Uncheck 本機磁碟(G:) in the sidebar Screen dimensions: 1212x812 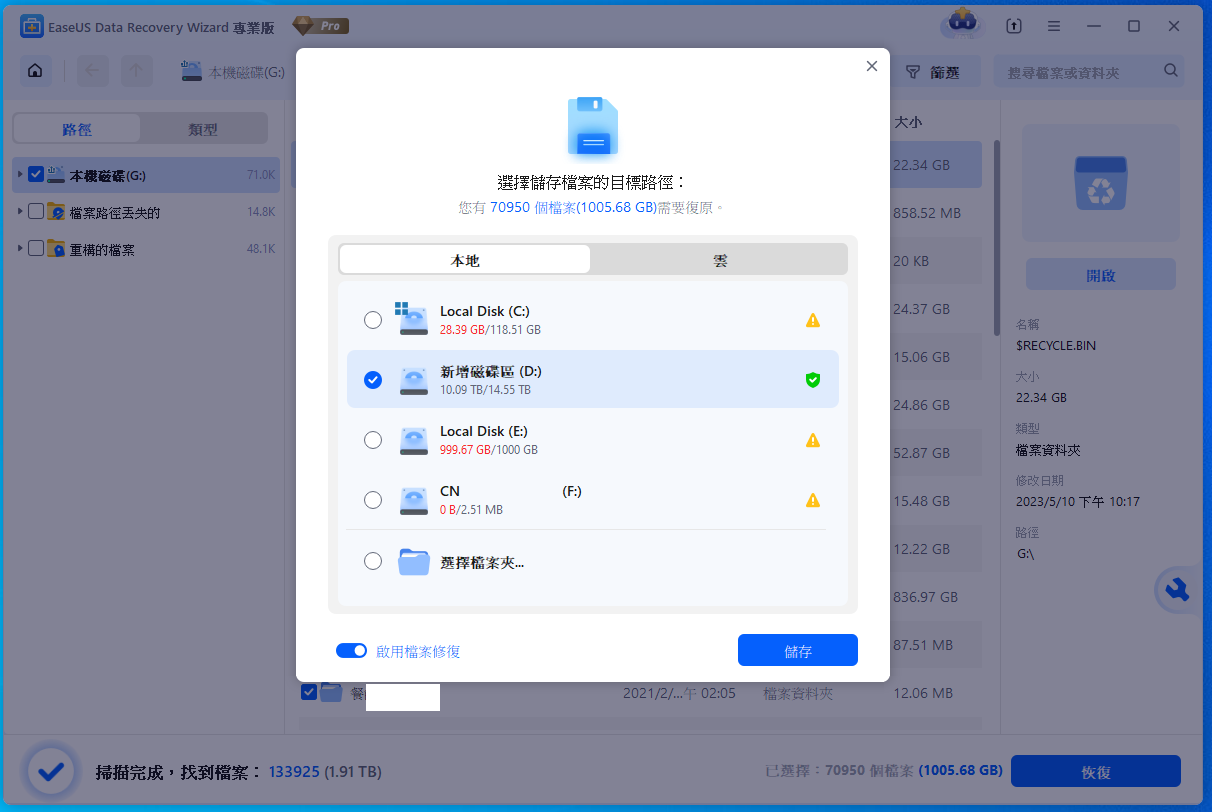pos(35,173)
